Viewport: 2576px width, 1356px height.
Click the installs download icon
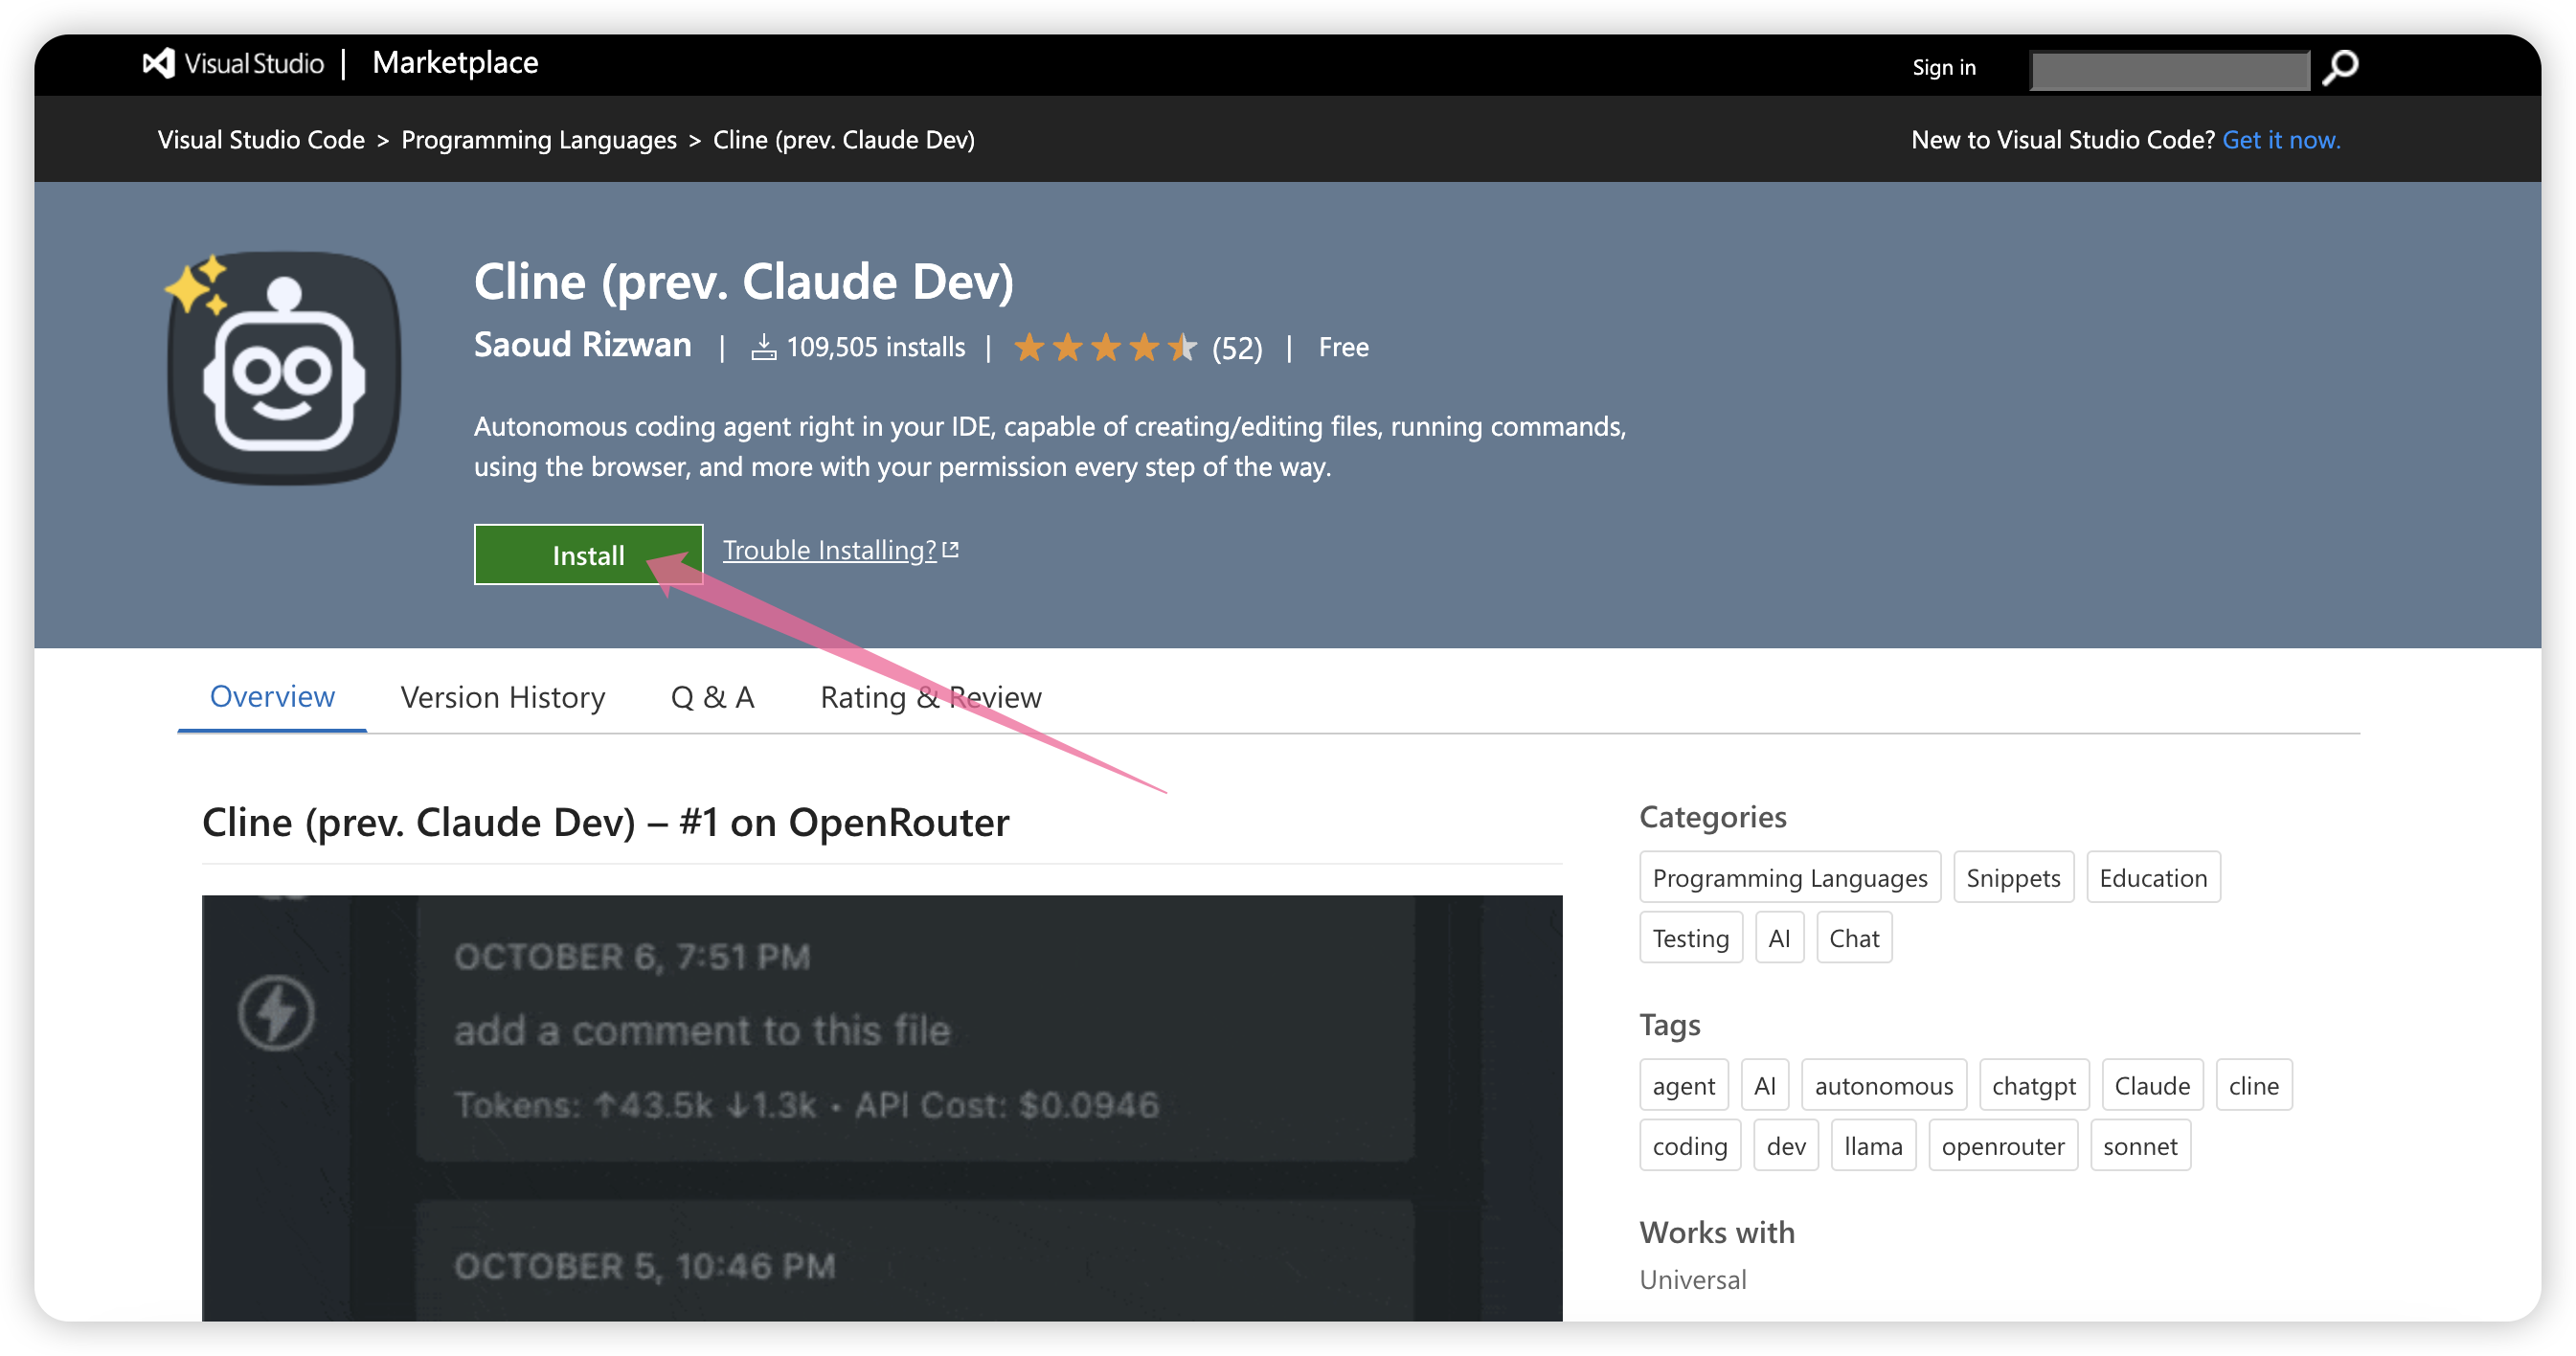763,348
